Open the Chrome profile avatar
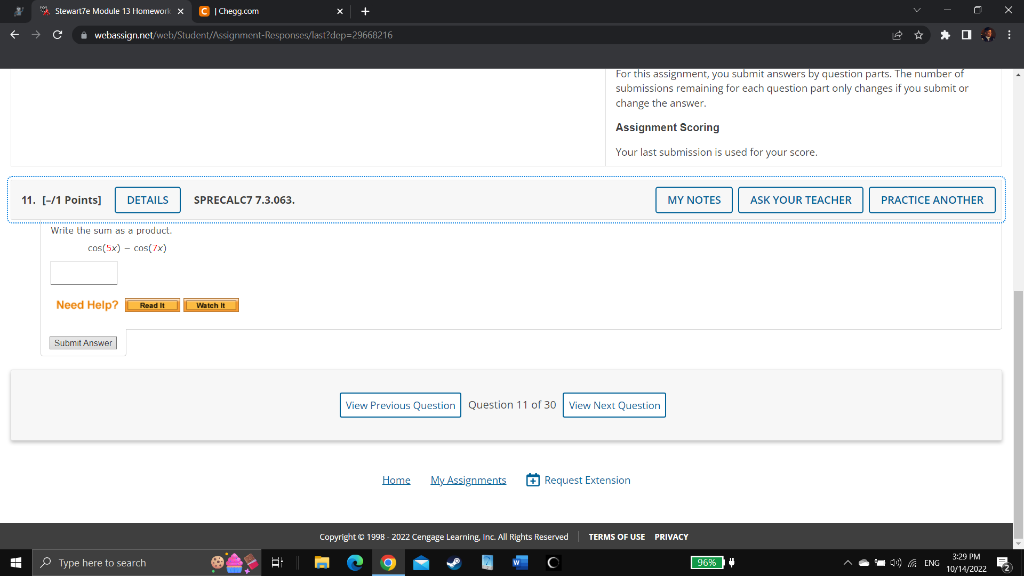This screenshot has height=576, width=1024. click(x=988, y=35)
